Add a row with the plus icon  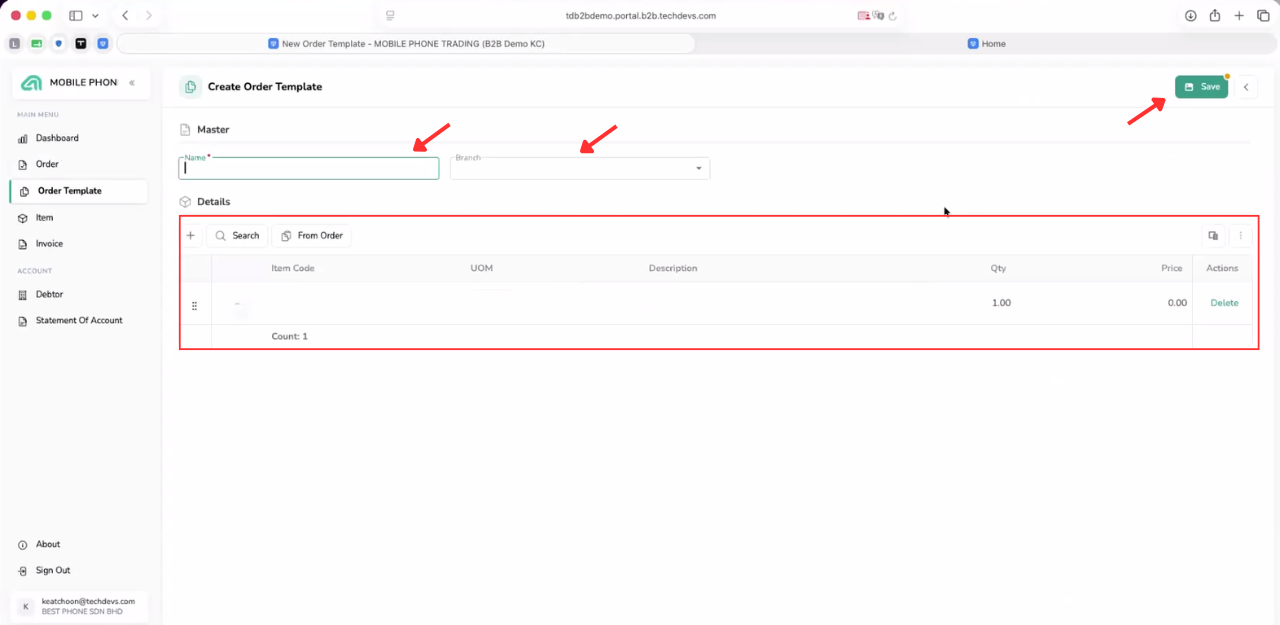click(x=191, y=236)
